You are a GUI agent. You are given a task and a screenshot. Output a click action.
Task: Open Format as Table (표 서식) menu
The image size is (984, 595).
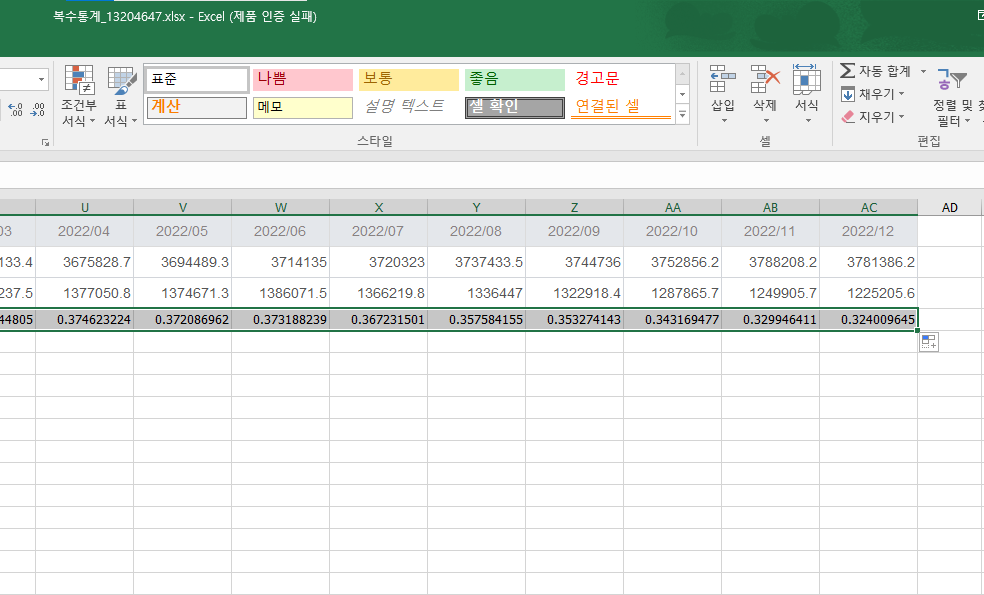click(120, 95)
